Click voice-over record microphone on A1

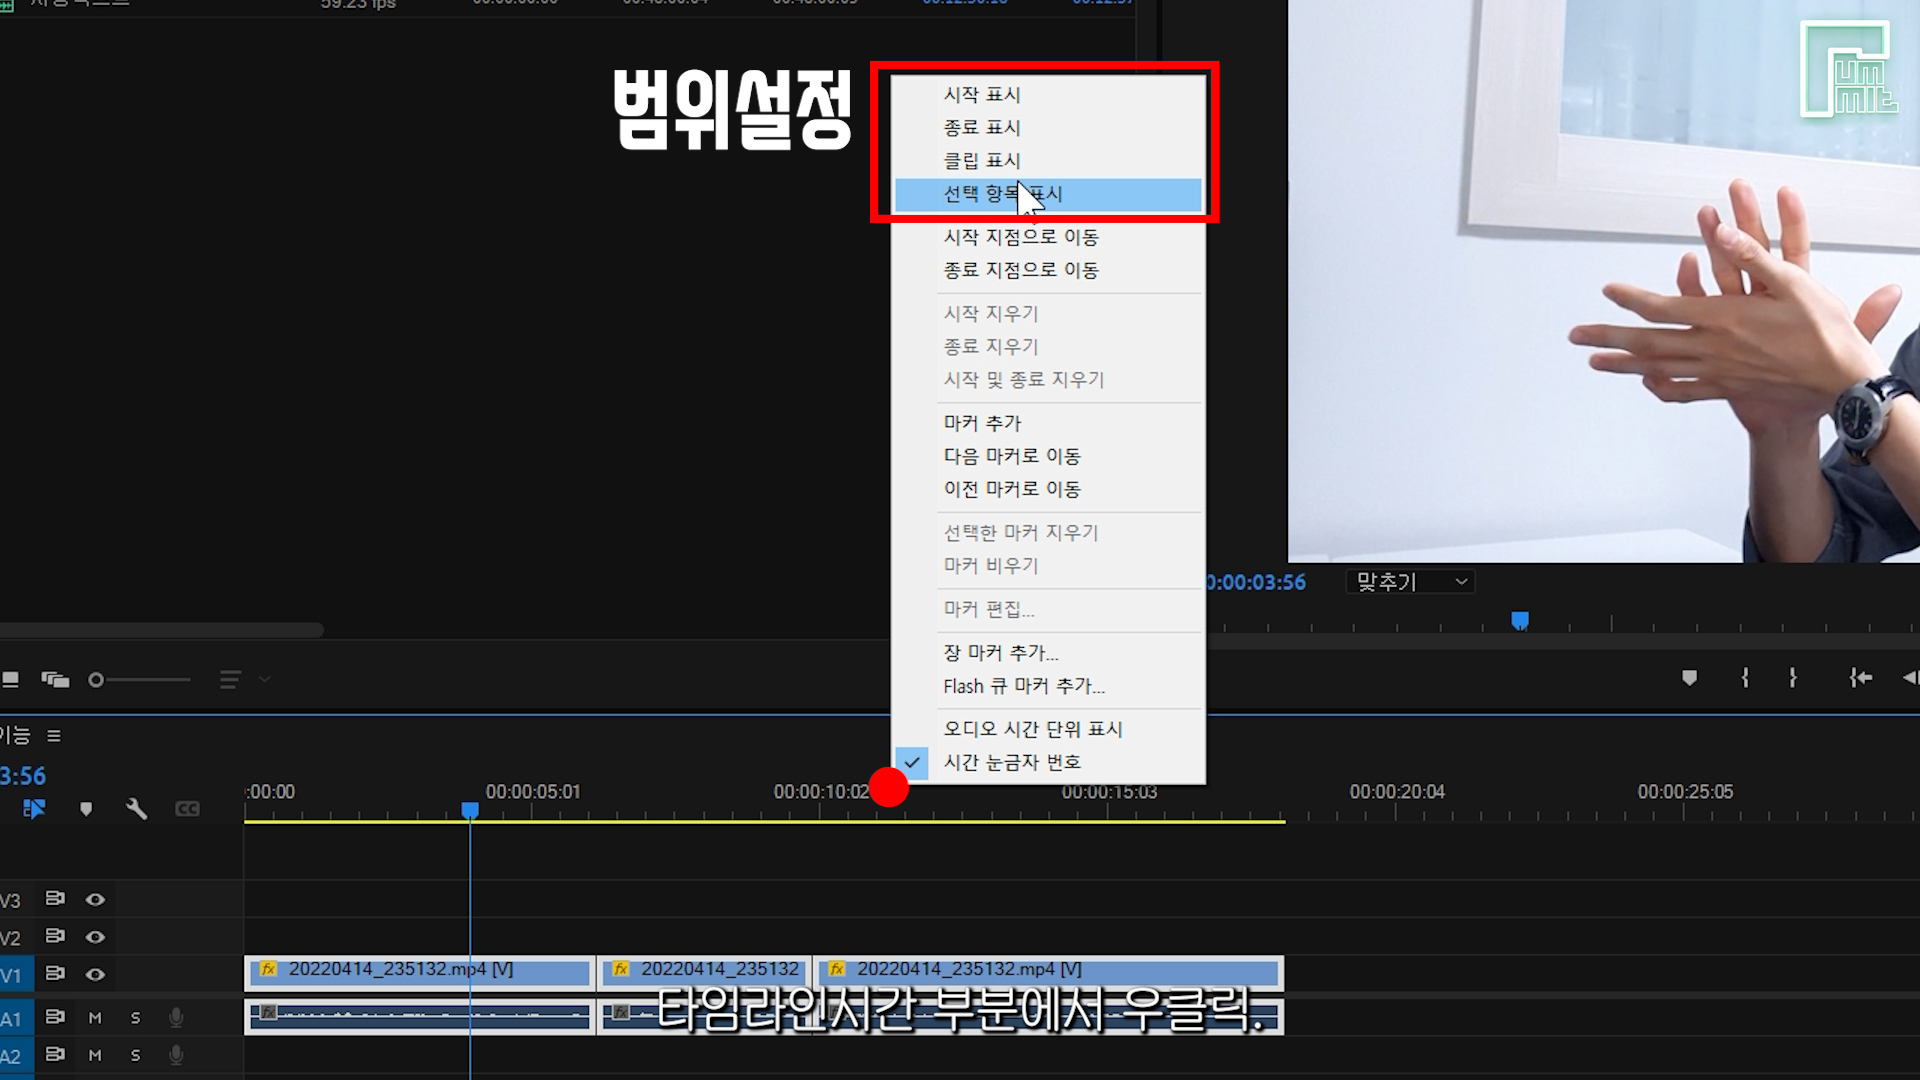(176, 1018)
